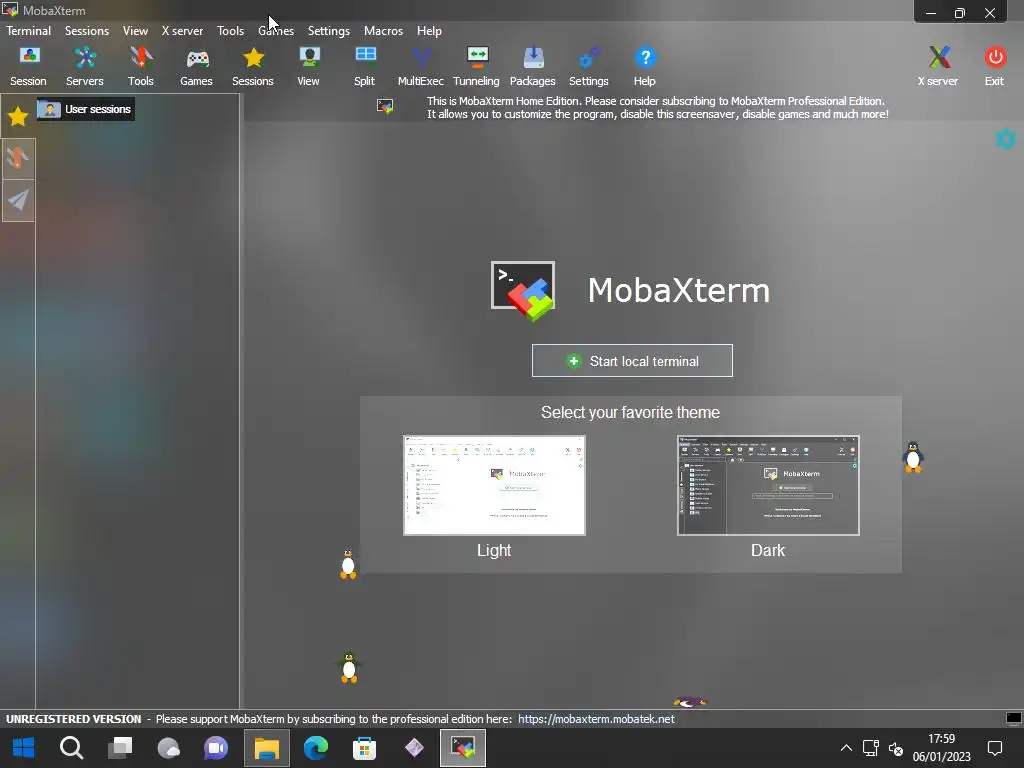
Task: Open the View toolbar icon
Action: click(308, 67)
